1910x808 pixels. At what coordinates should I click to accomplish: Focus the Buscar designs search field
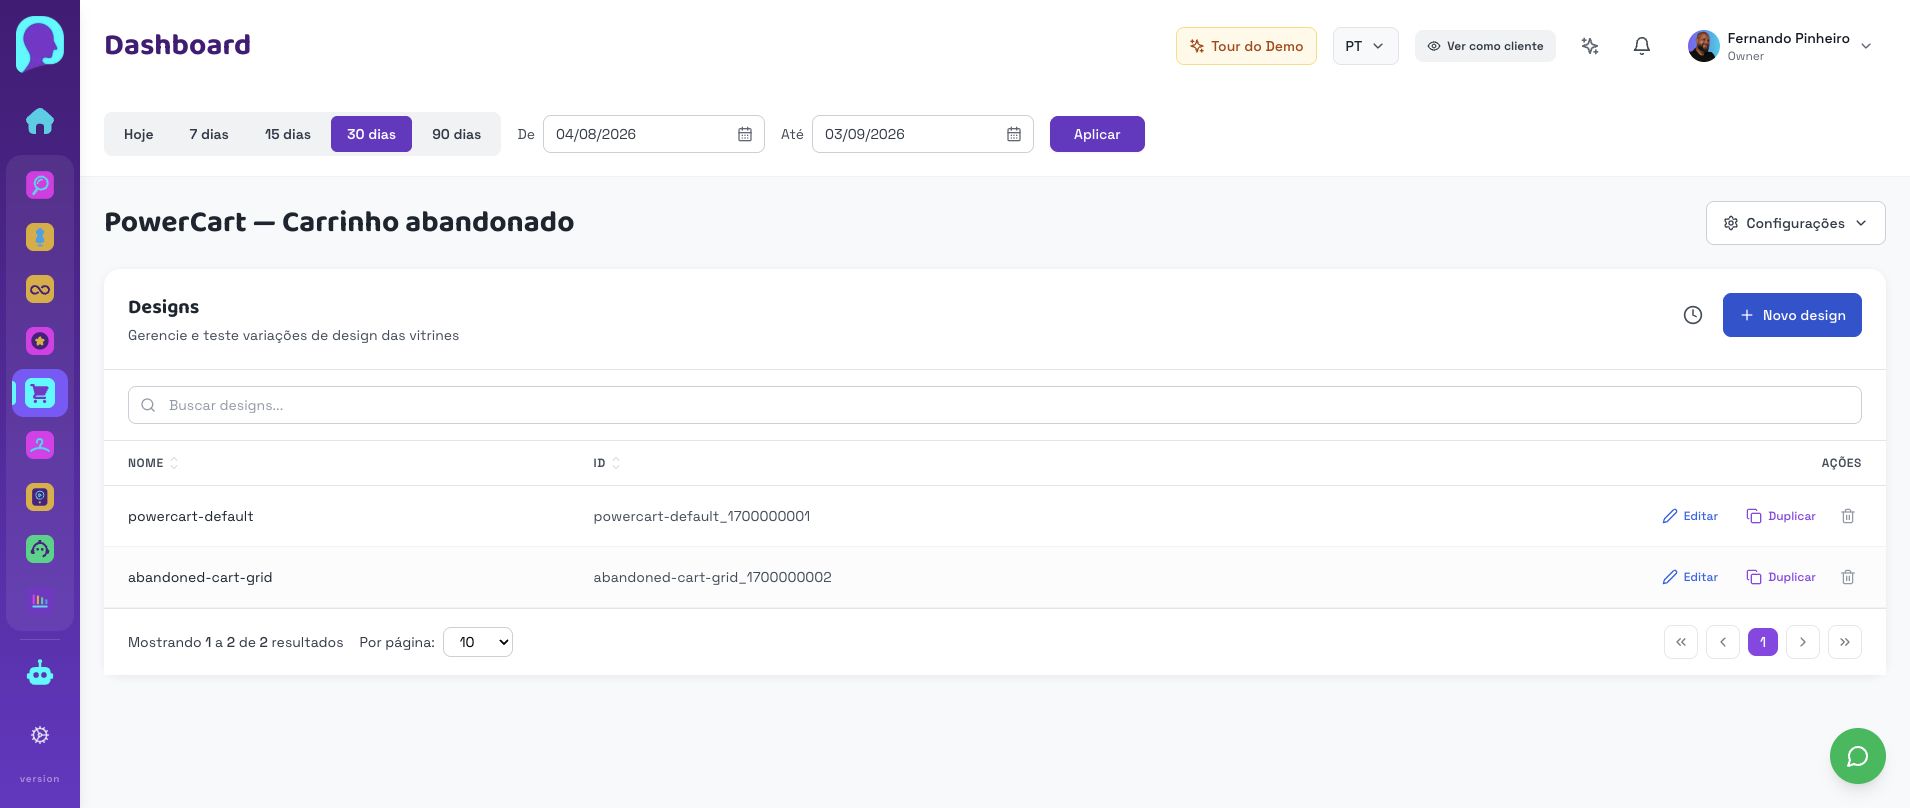[x=995, y=405]
